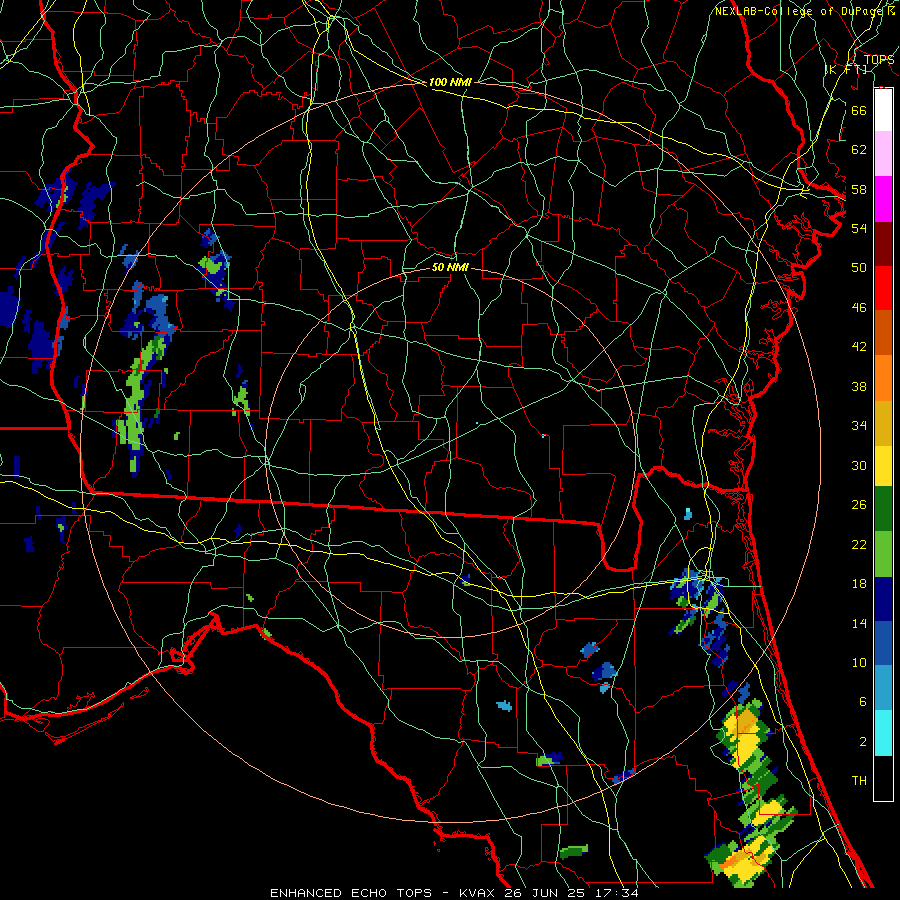Click the legend value 22
Image resolution: width=900 pixels, height=900 pixels.
point(859,545)
